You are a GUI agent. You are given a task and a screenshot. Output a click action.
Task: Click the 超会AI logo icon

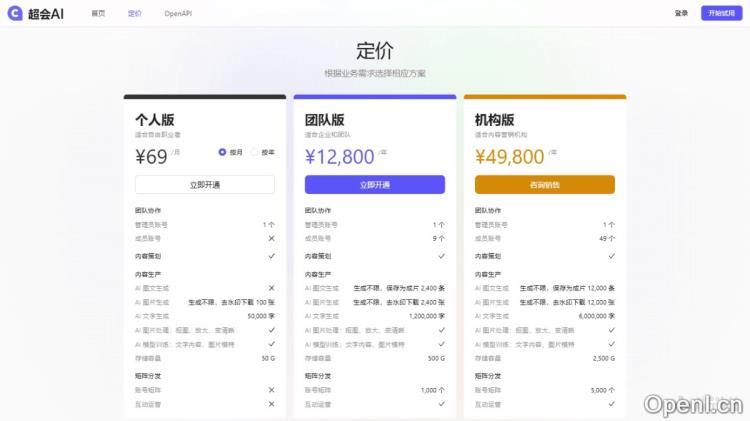[x=15, y=13]
